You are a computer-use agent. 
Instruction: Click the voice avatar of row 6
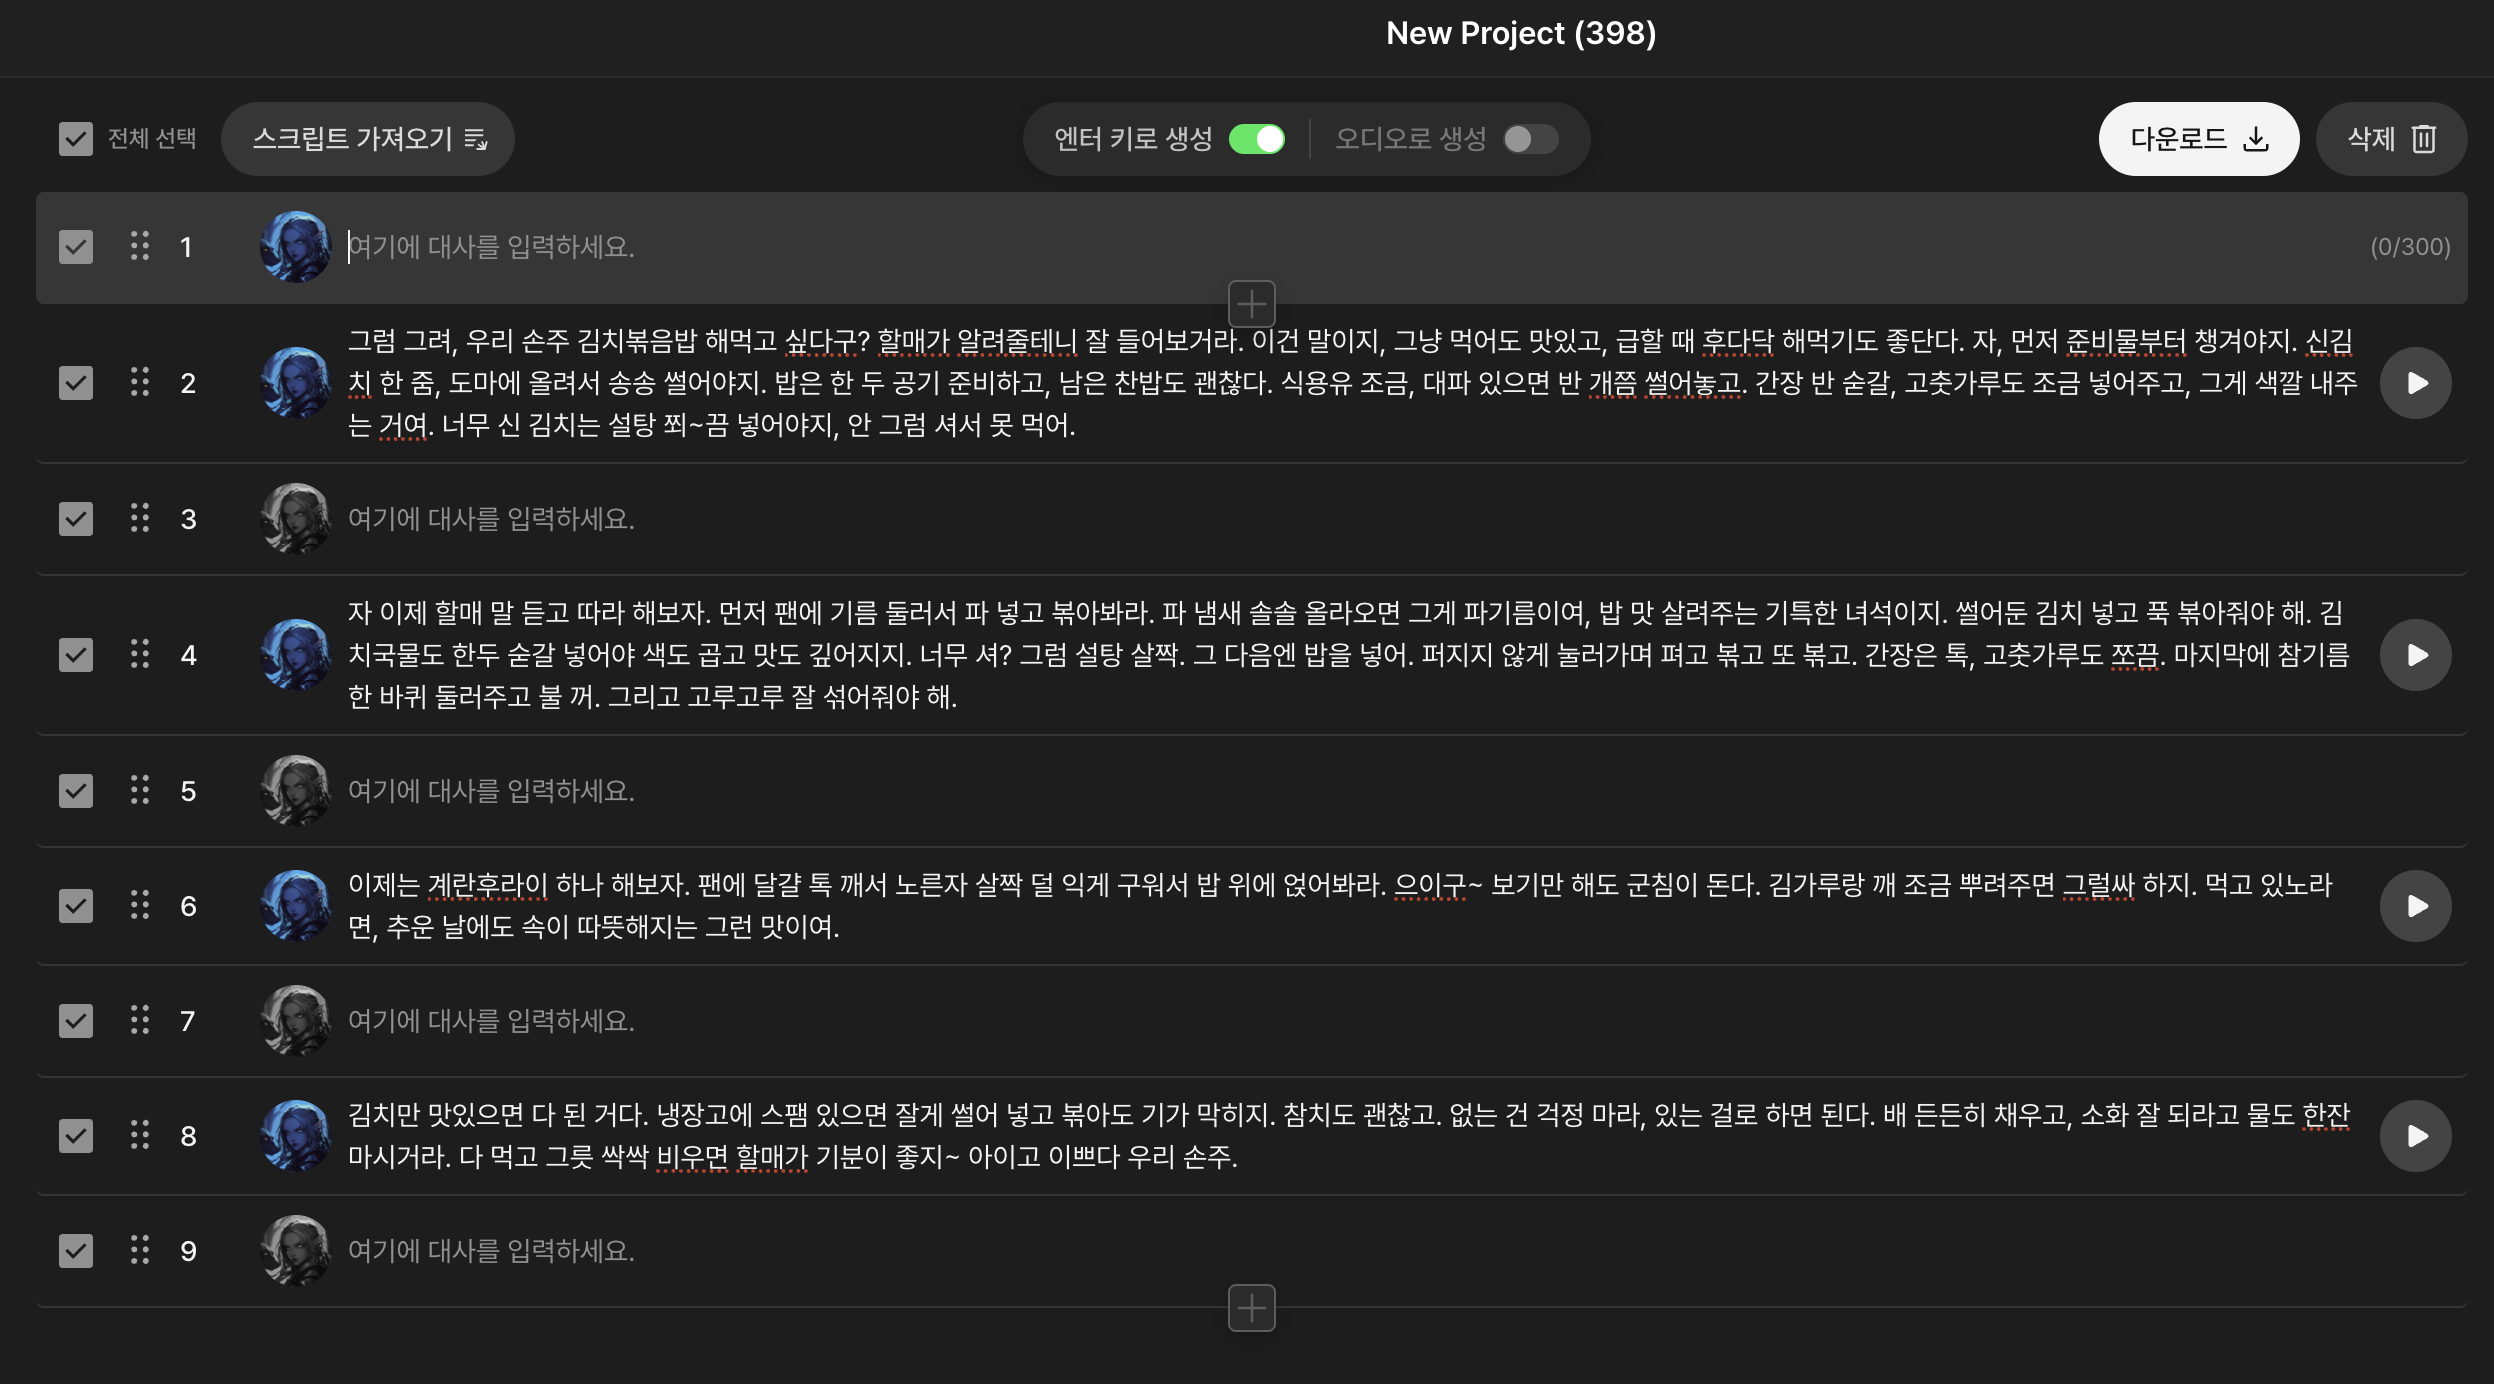[296, 906]
